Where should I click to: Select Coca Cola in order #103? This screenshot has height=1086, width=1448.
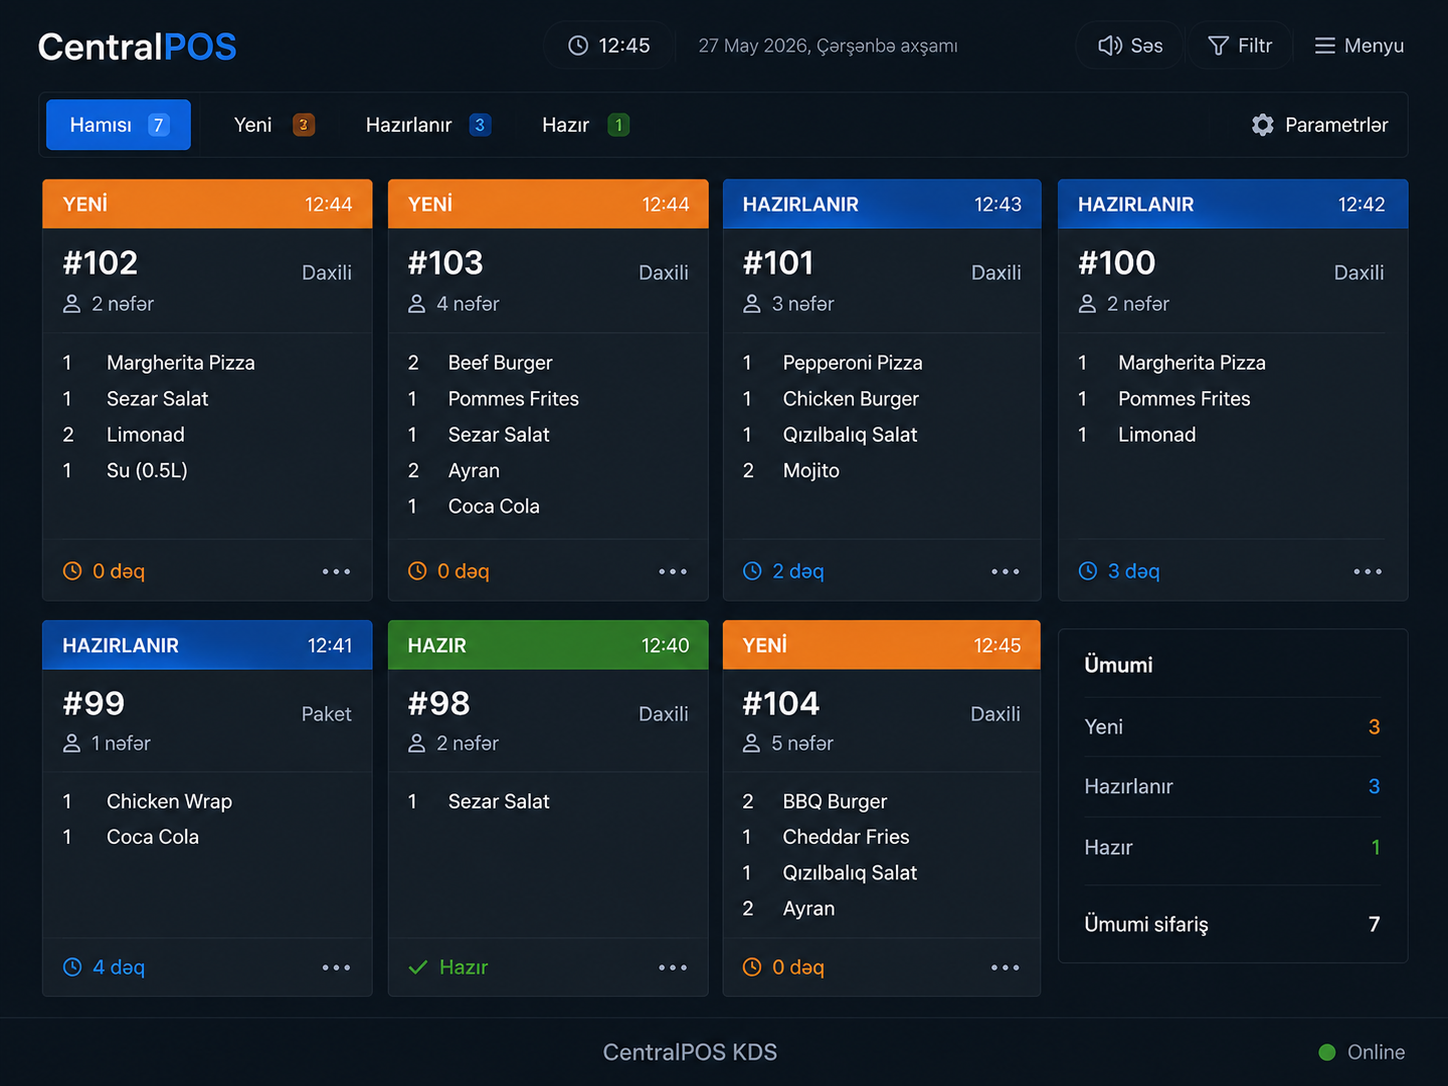click(x=494, y=507)
